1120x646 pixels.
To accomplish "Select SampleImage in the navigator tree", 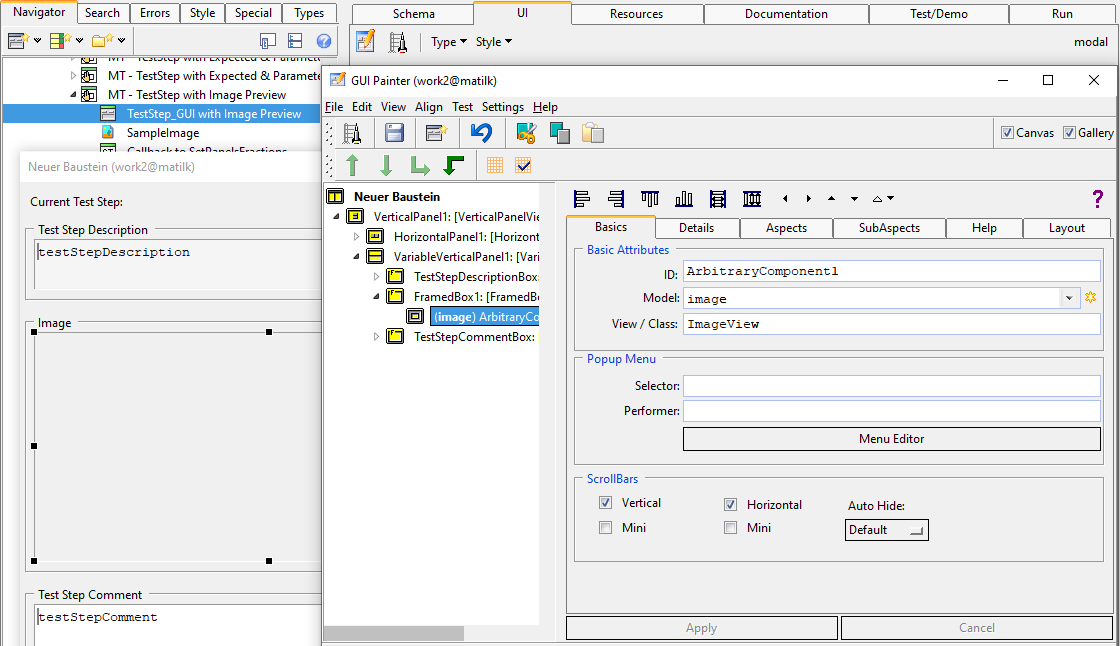I will click(162, 132).
